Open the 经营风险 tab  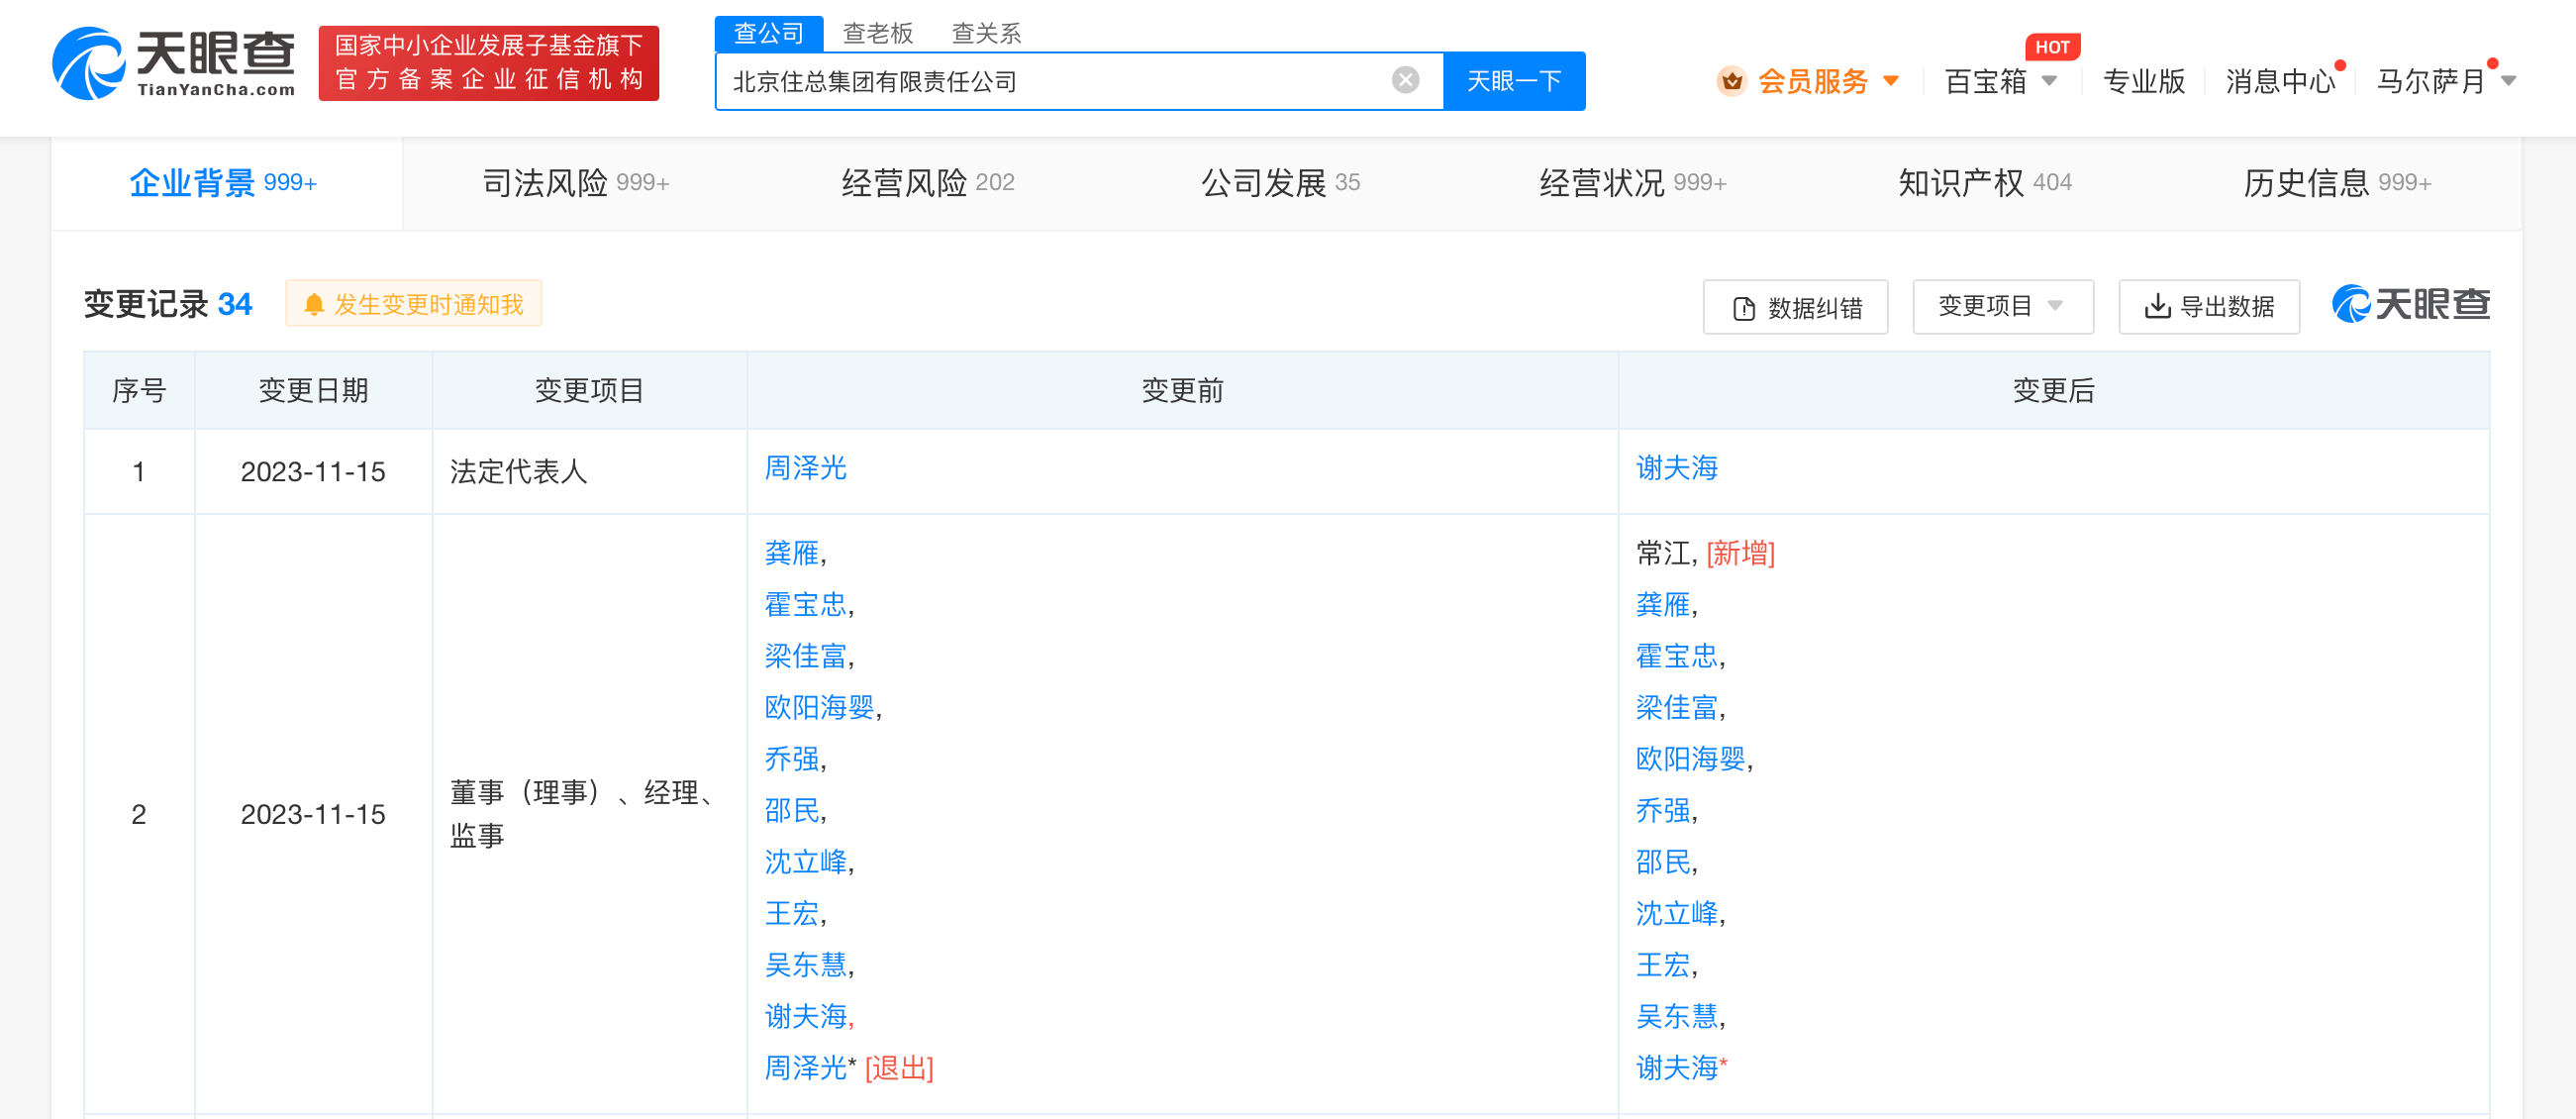tap(928, 183)
